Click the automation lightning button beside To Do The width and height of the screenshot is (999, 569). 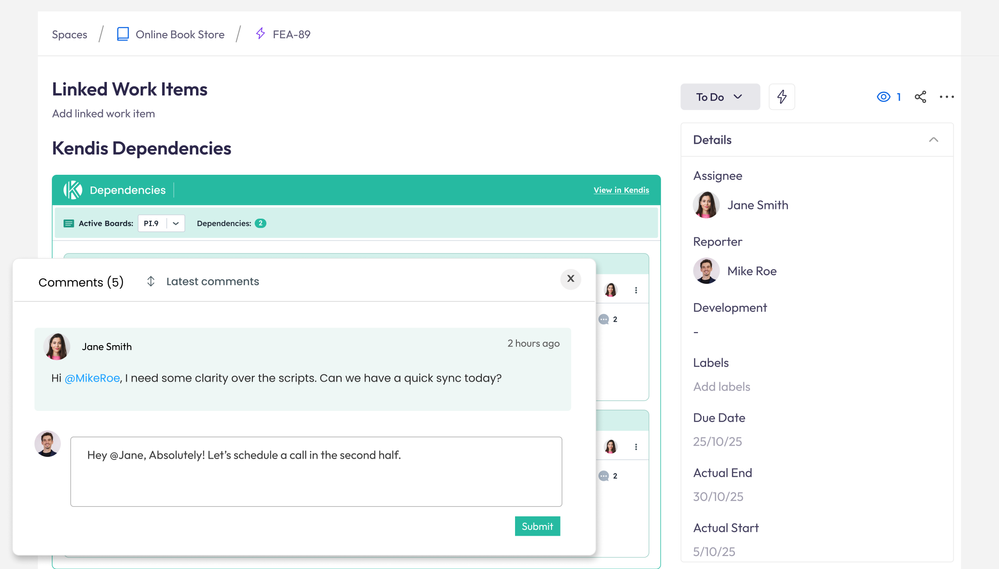782,97
